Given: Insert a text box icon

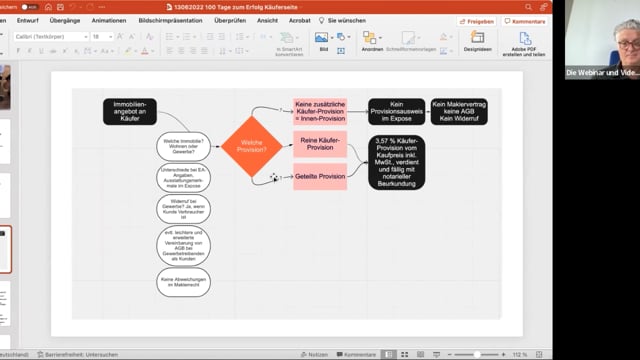Looking at the screenshot, I should (x=341, y=51).
